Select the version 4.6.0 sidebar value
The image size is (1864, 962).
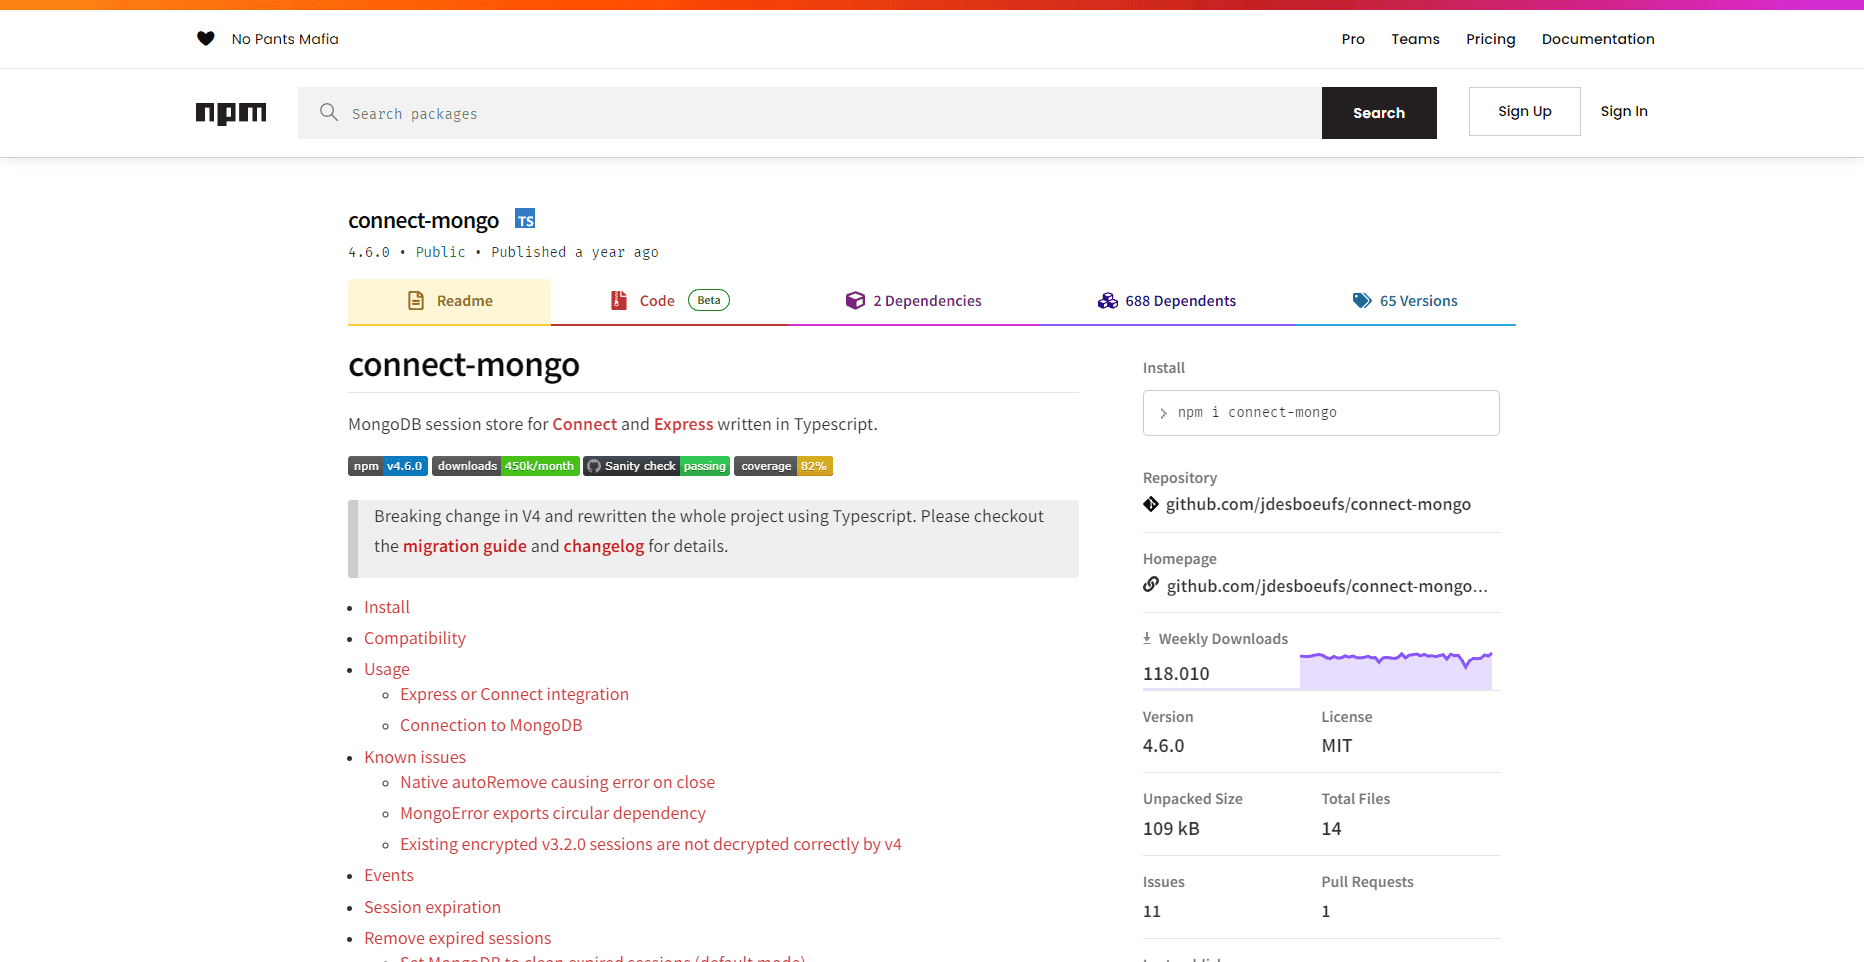[1163, 745]
